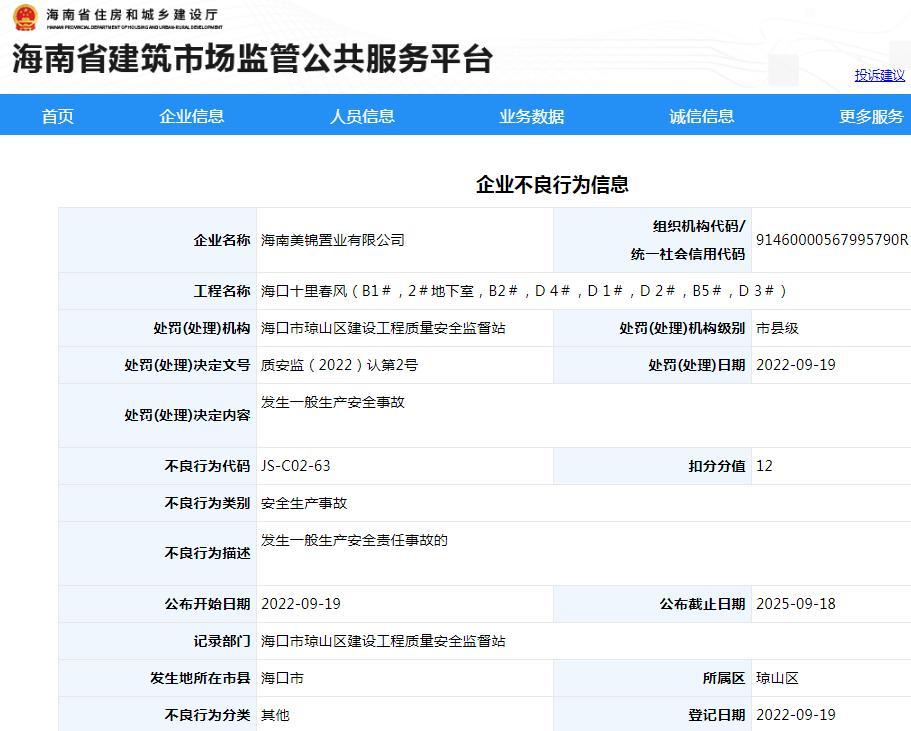Click the national emblem logo icon
Viewport: 911px width, 731px height.
(x=25, y=17)
